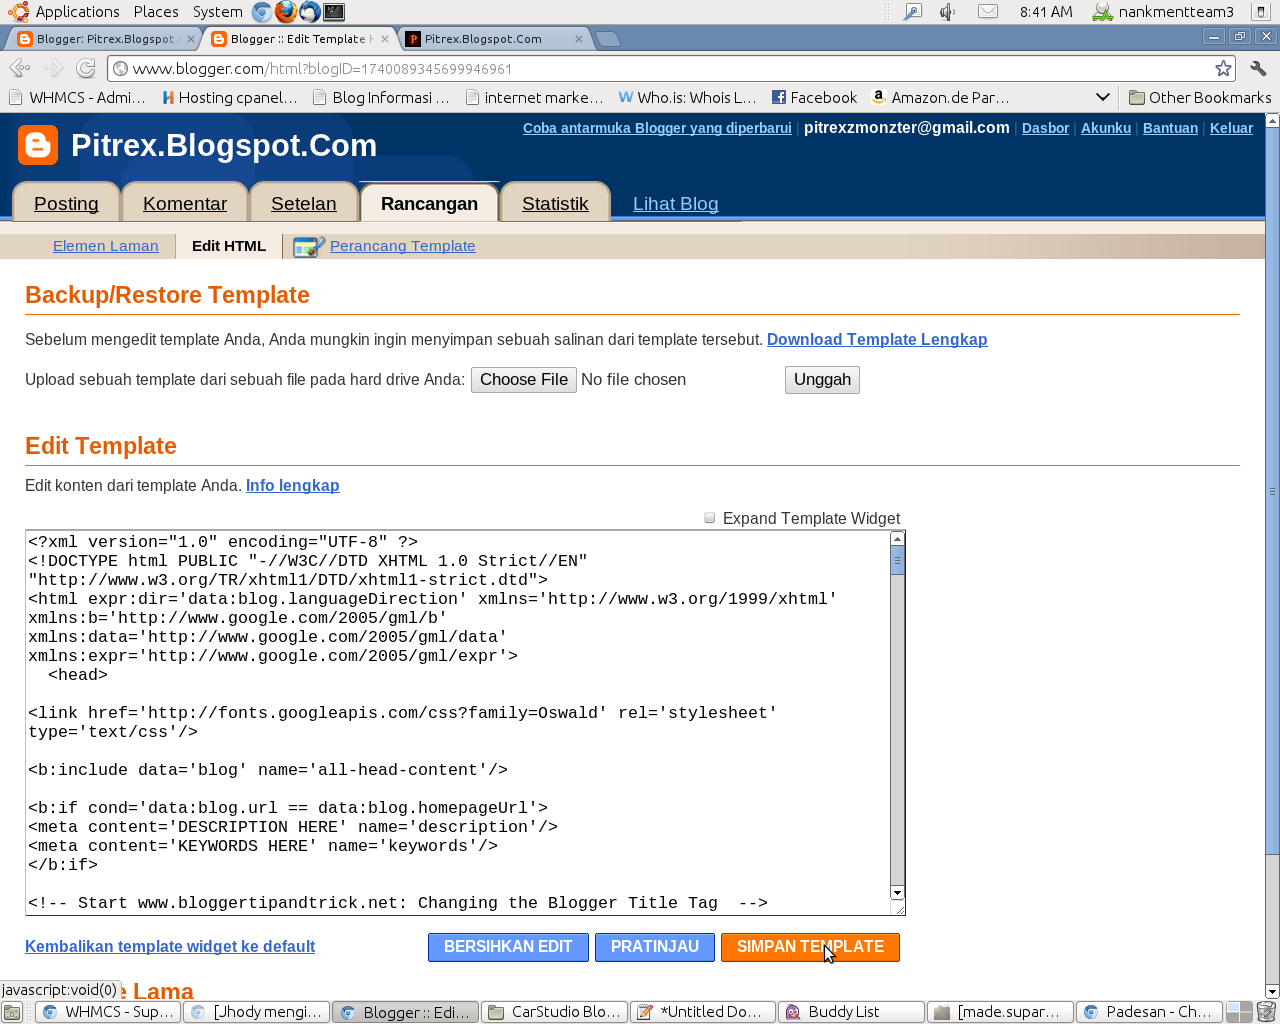Open the Facebook bookmark
This screenshot has width=1280, height=1024.
tap(814, 97)
